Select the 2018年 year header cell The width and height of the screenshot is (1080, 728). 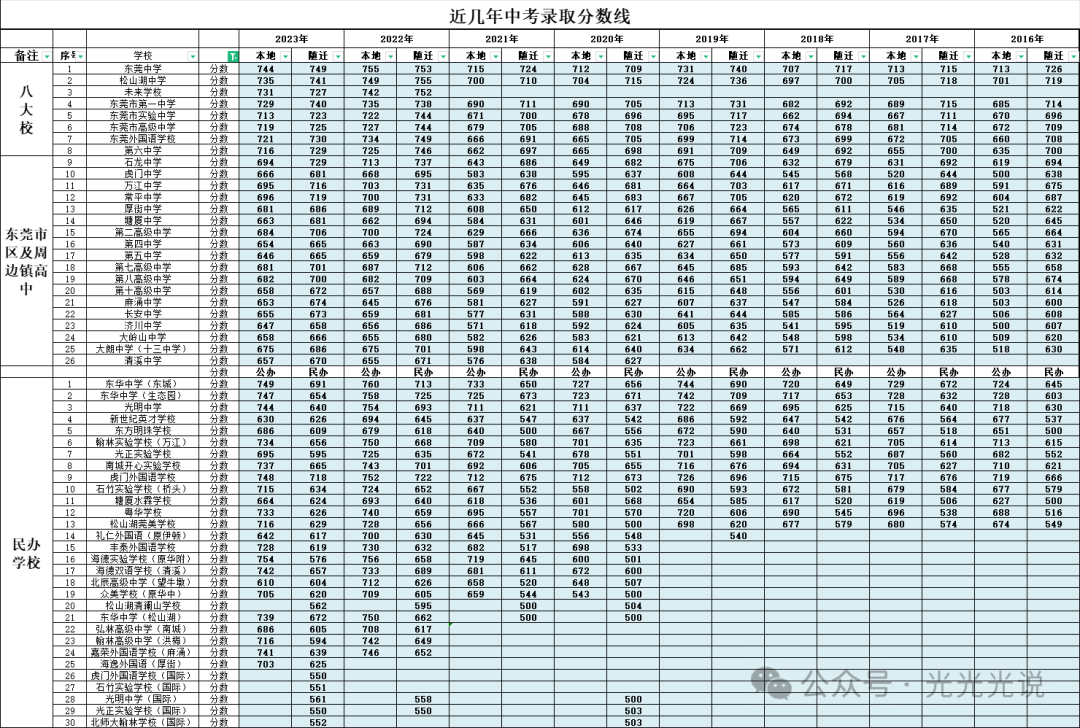click(817, 39)
